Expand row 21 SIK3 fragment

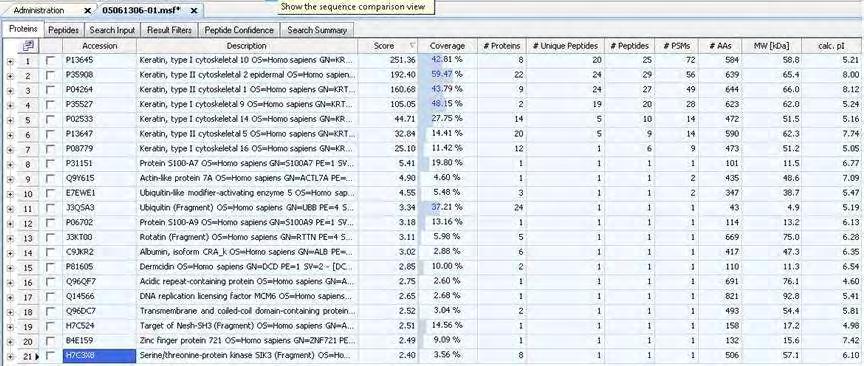pos(10,357)
